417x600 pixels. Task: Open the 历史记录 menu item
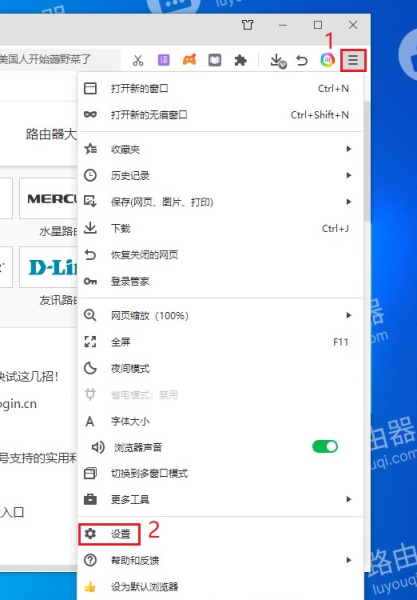coord(220,175)
